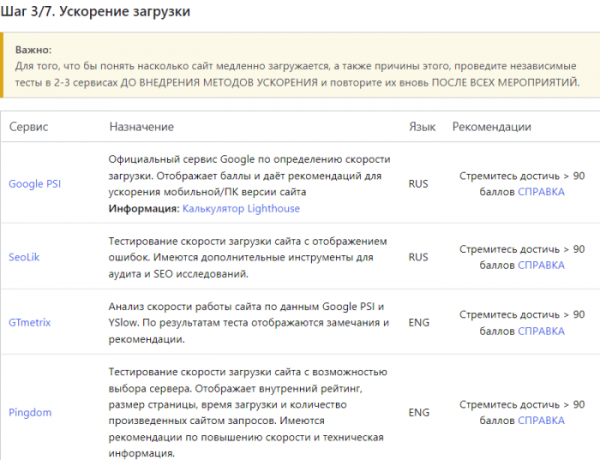Click 'Стремитесь достичь > 90' in Pingdom row
Screen dimensions: 600x460
click(x=522, y=405)
